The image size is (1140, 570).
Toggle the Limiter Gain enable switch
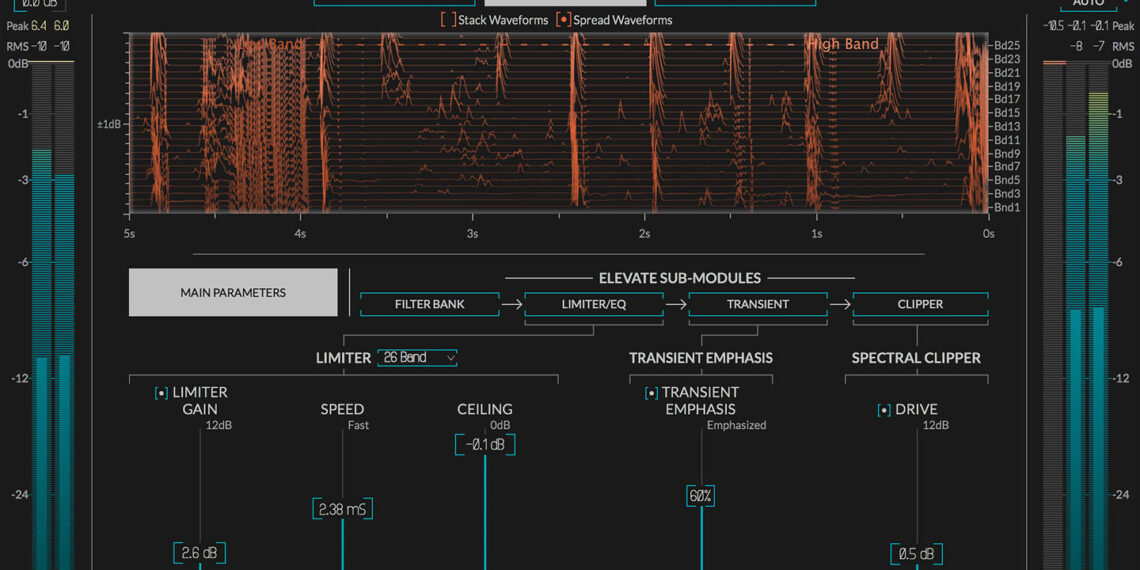[161, 393]
